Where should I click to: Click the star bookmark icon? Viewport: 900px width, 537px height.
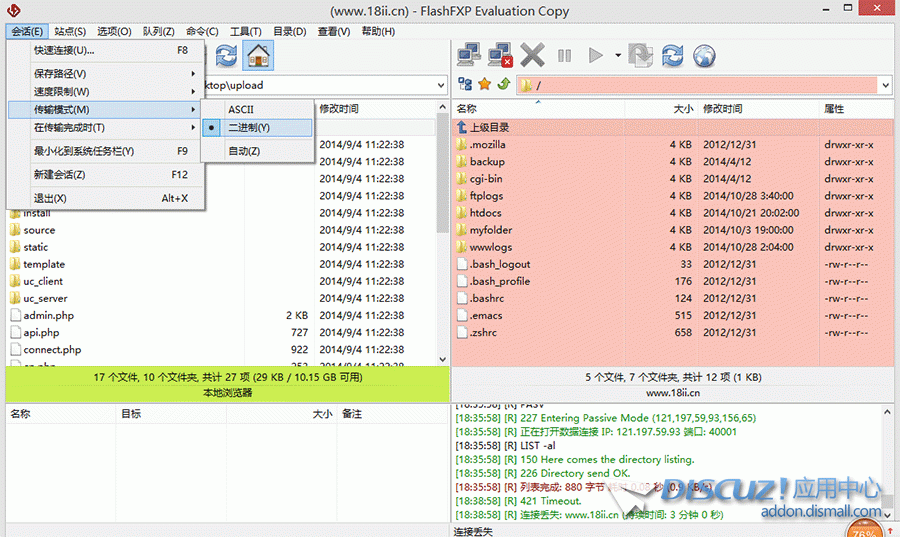(x=484, y=85)
